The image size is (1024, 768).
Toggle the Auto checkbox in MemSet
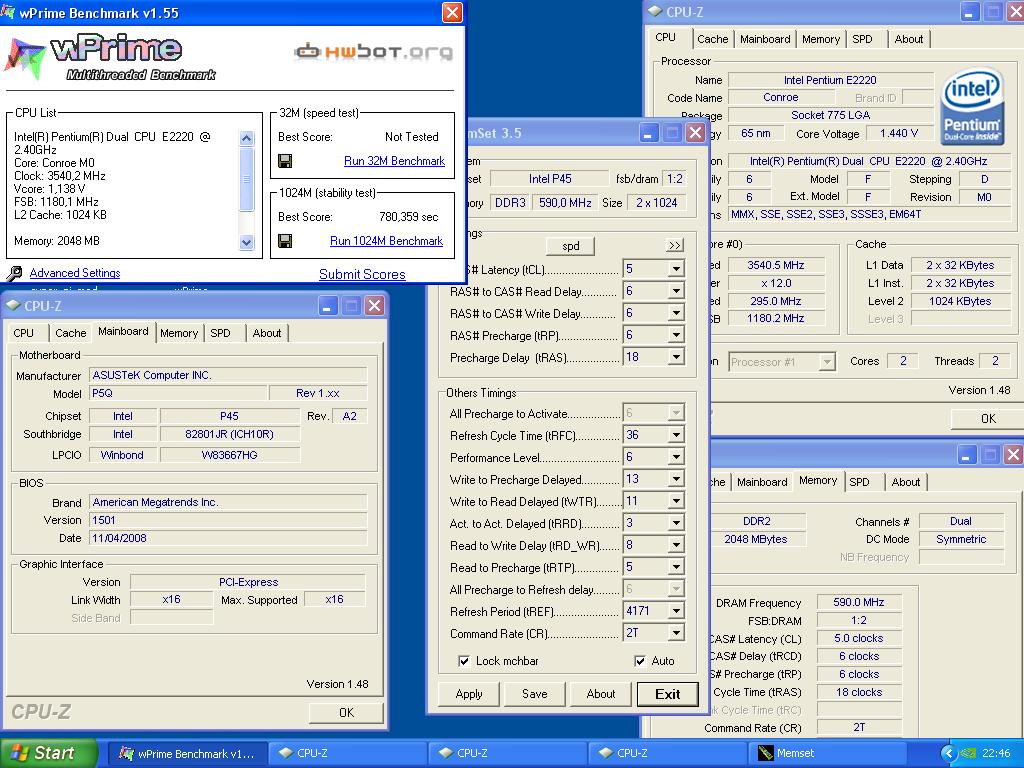(x=640, y=661)
